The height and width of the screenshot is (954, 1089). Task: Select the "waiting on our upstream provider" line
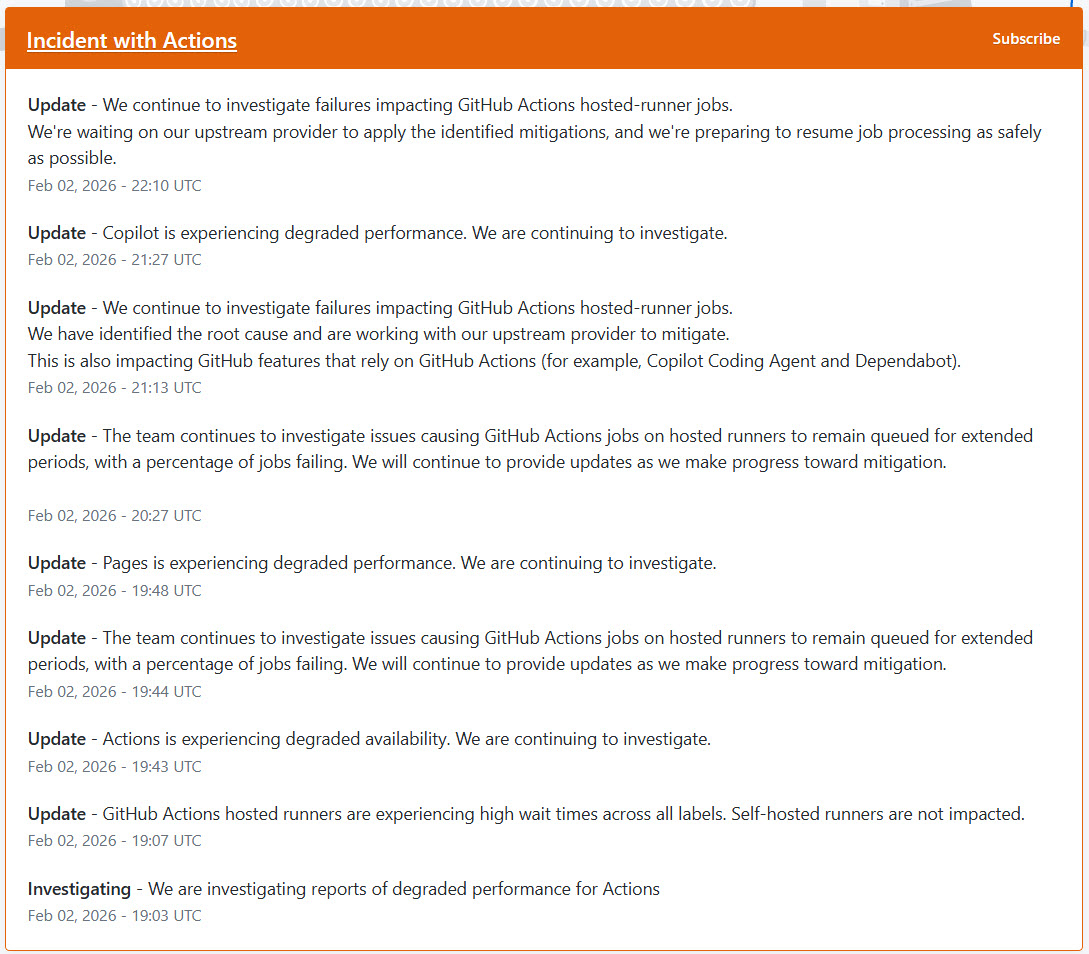(534, 132)
